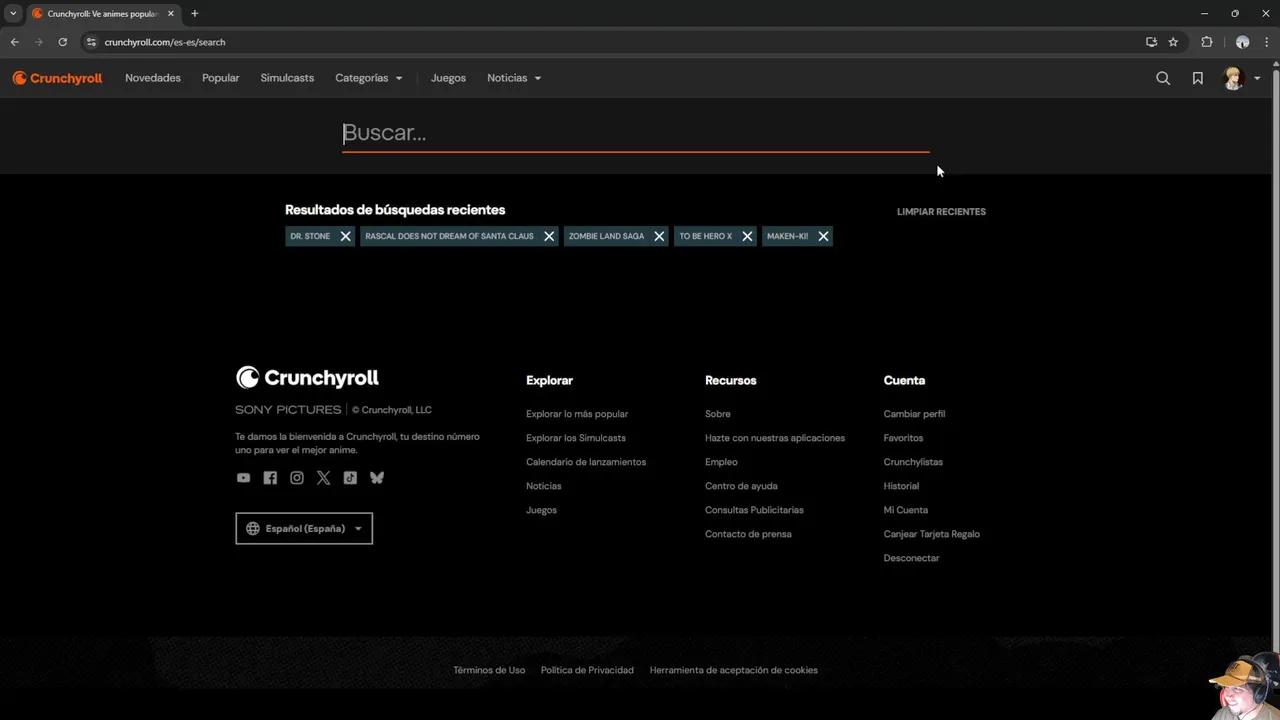The width and height of the screenshot is (1280, 720).
Task: Open Calendario de lanzamientos link
Action: [586, 462]
